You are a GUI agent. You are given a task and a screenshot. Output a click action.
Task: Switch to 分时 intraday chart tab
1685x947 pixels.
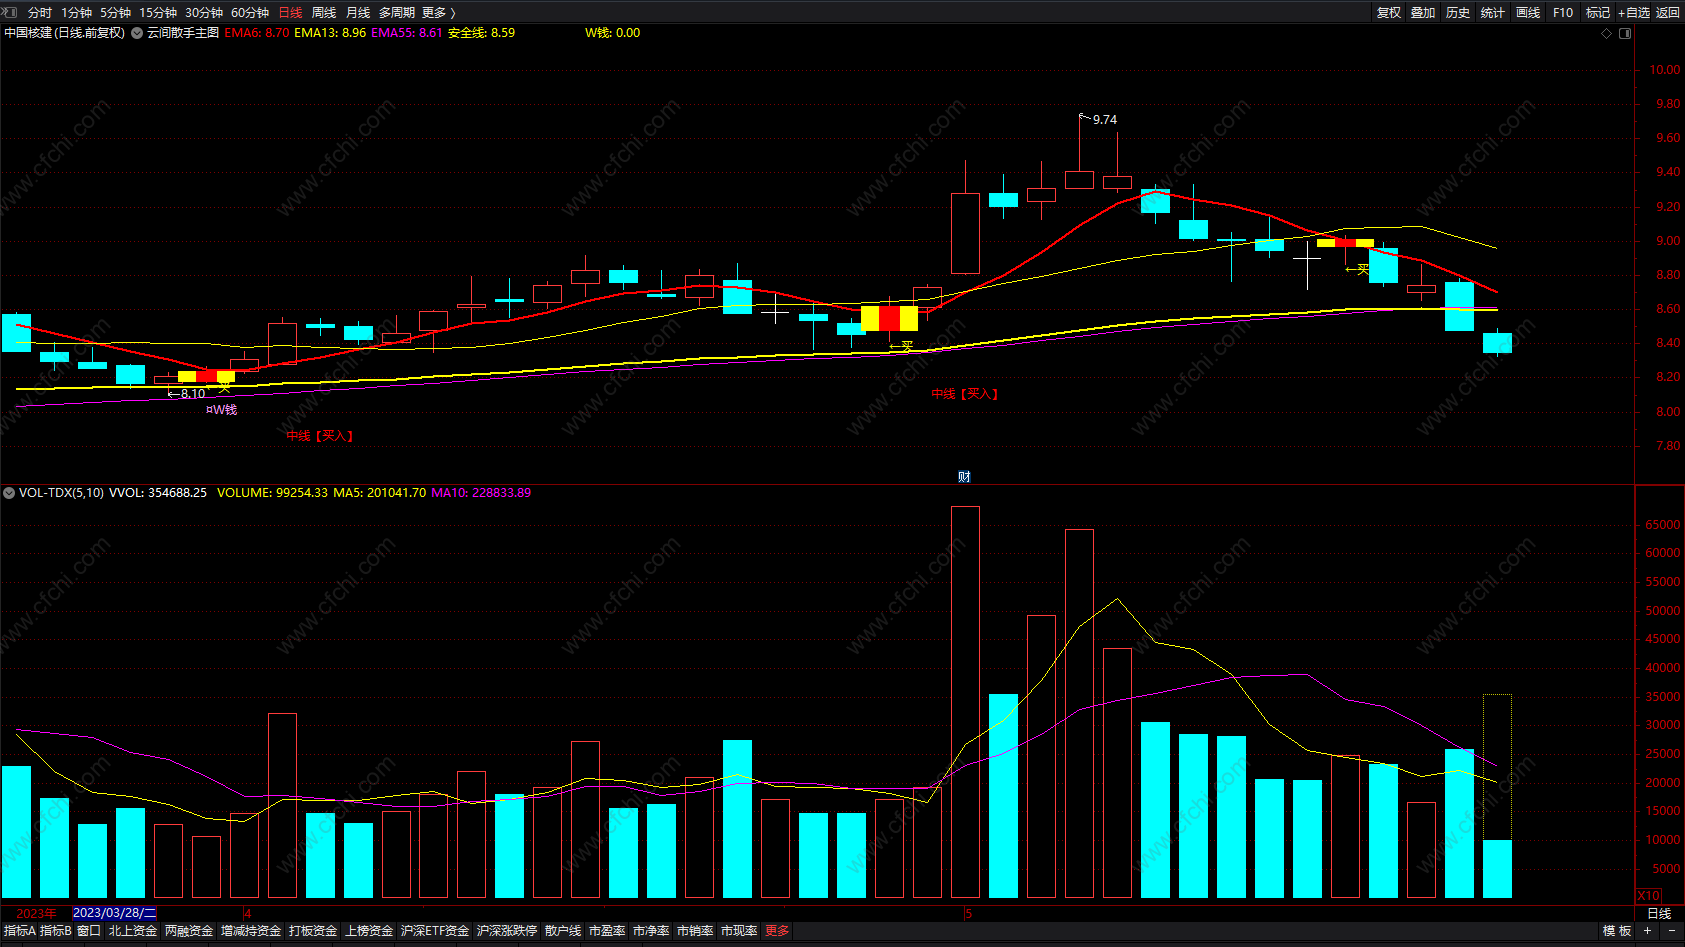[x=40, y=13]
